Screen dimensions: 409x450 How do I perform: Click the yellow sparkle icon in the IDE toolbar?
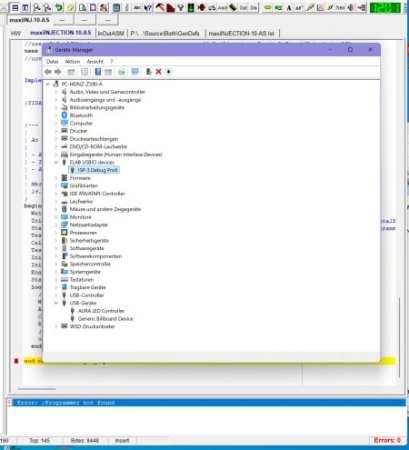(x=71, y=7)
